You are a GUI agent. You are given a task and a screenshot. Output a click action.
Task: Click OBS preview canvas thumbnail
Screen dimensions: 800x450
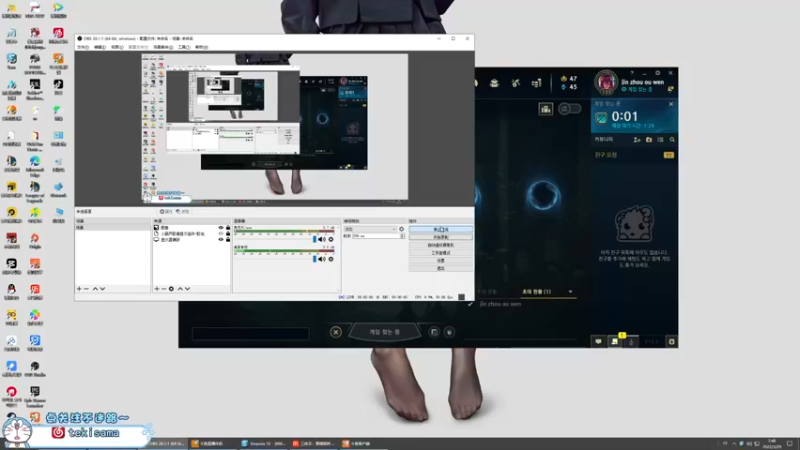[274, 127]
